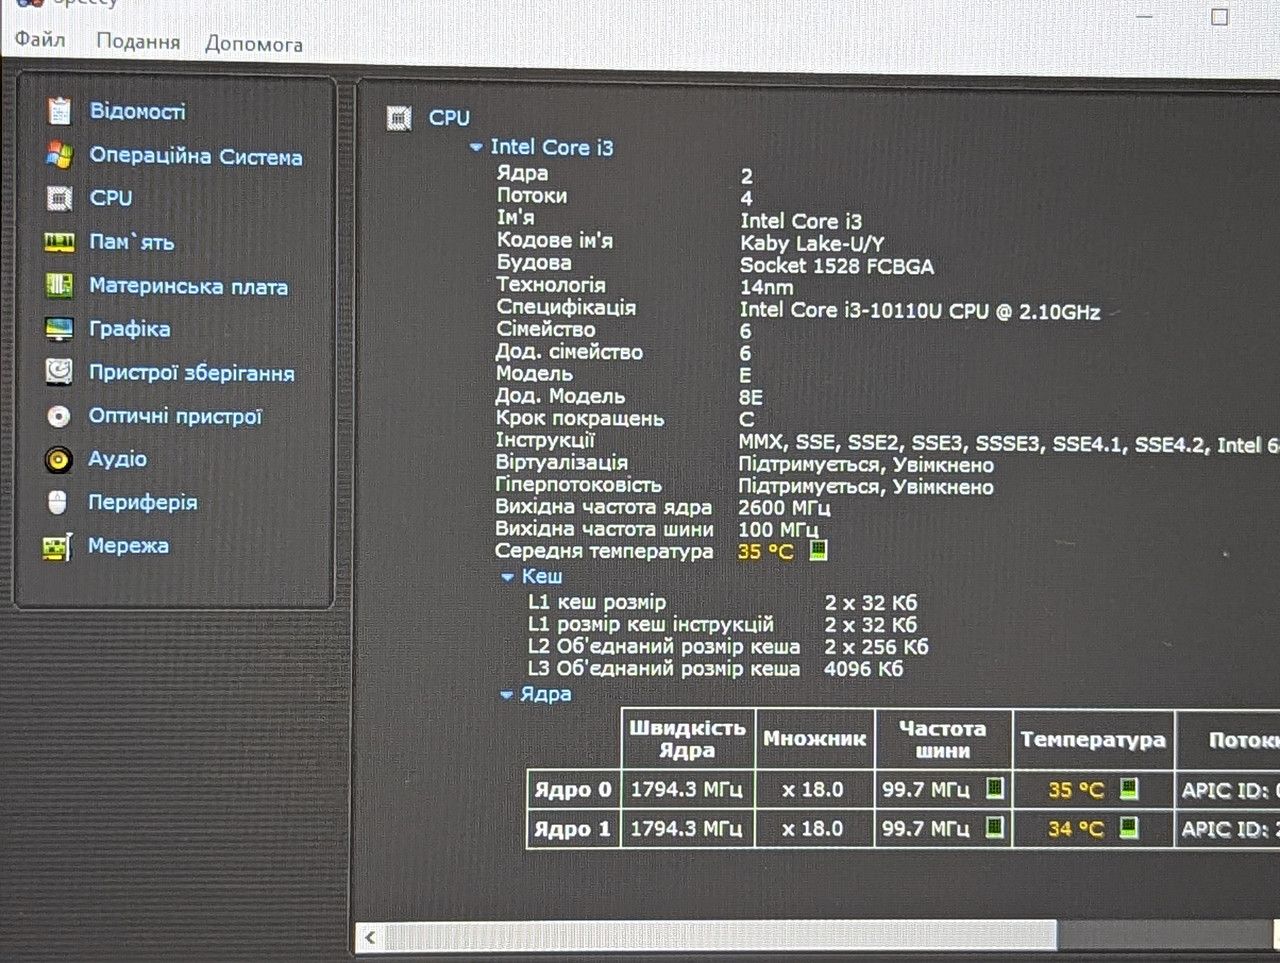Click the Оптичні пристрої disc icon

point(59,416)
